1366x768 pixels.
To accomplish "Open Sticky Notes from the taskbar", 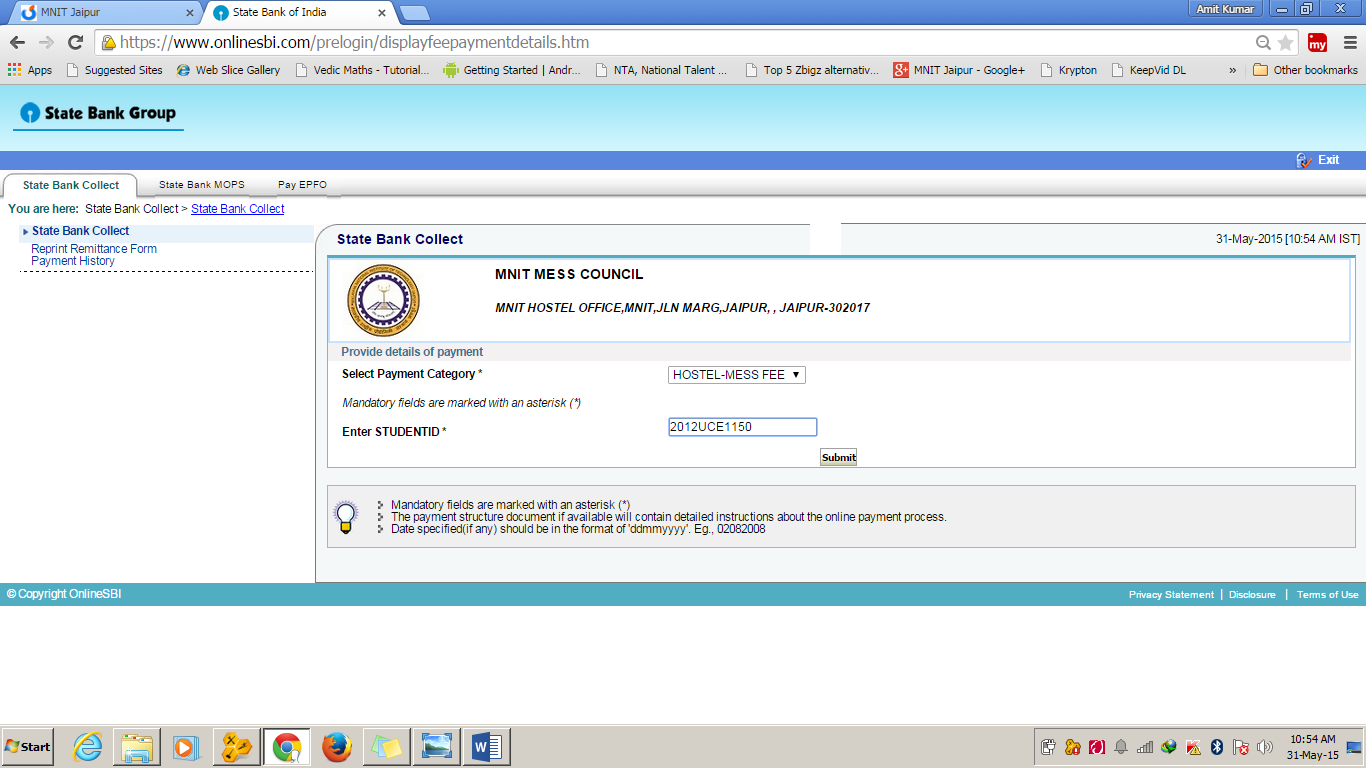I will click(x=387, y=747).
